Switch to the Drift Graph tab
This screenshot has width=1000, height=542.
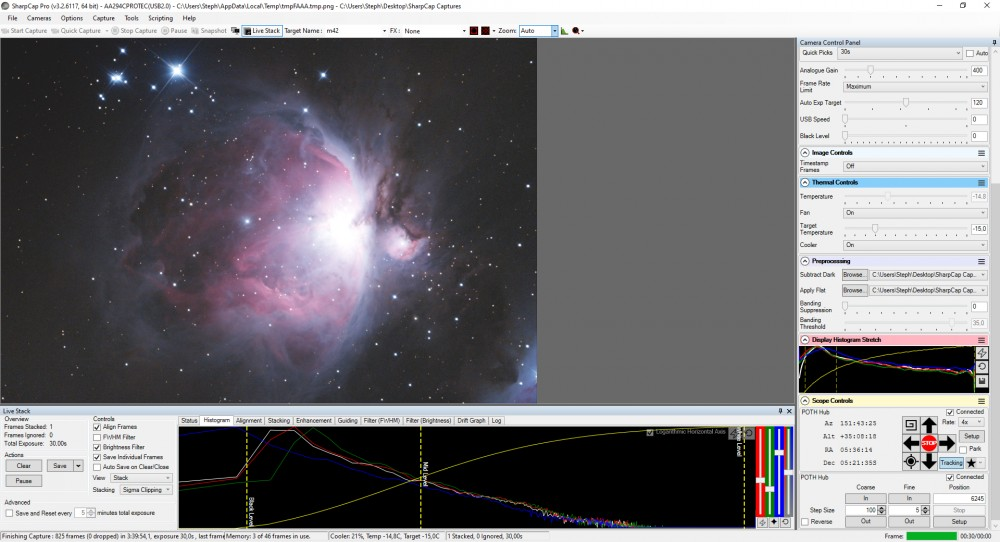pos(470,421)
